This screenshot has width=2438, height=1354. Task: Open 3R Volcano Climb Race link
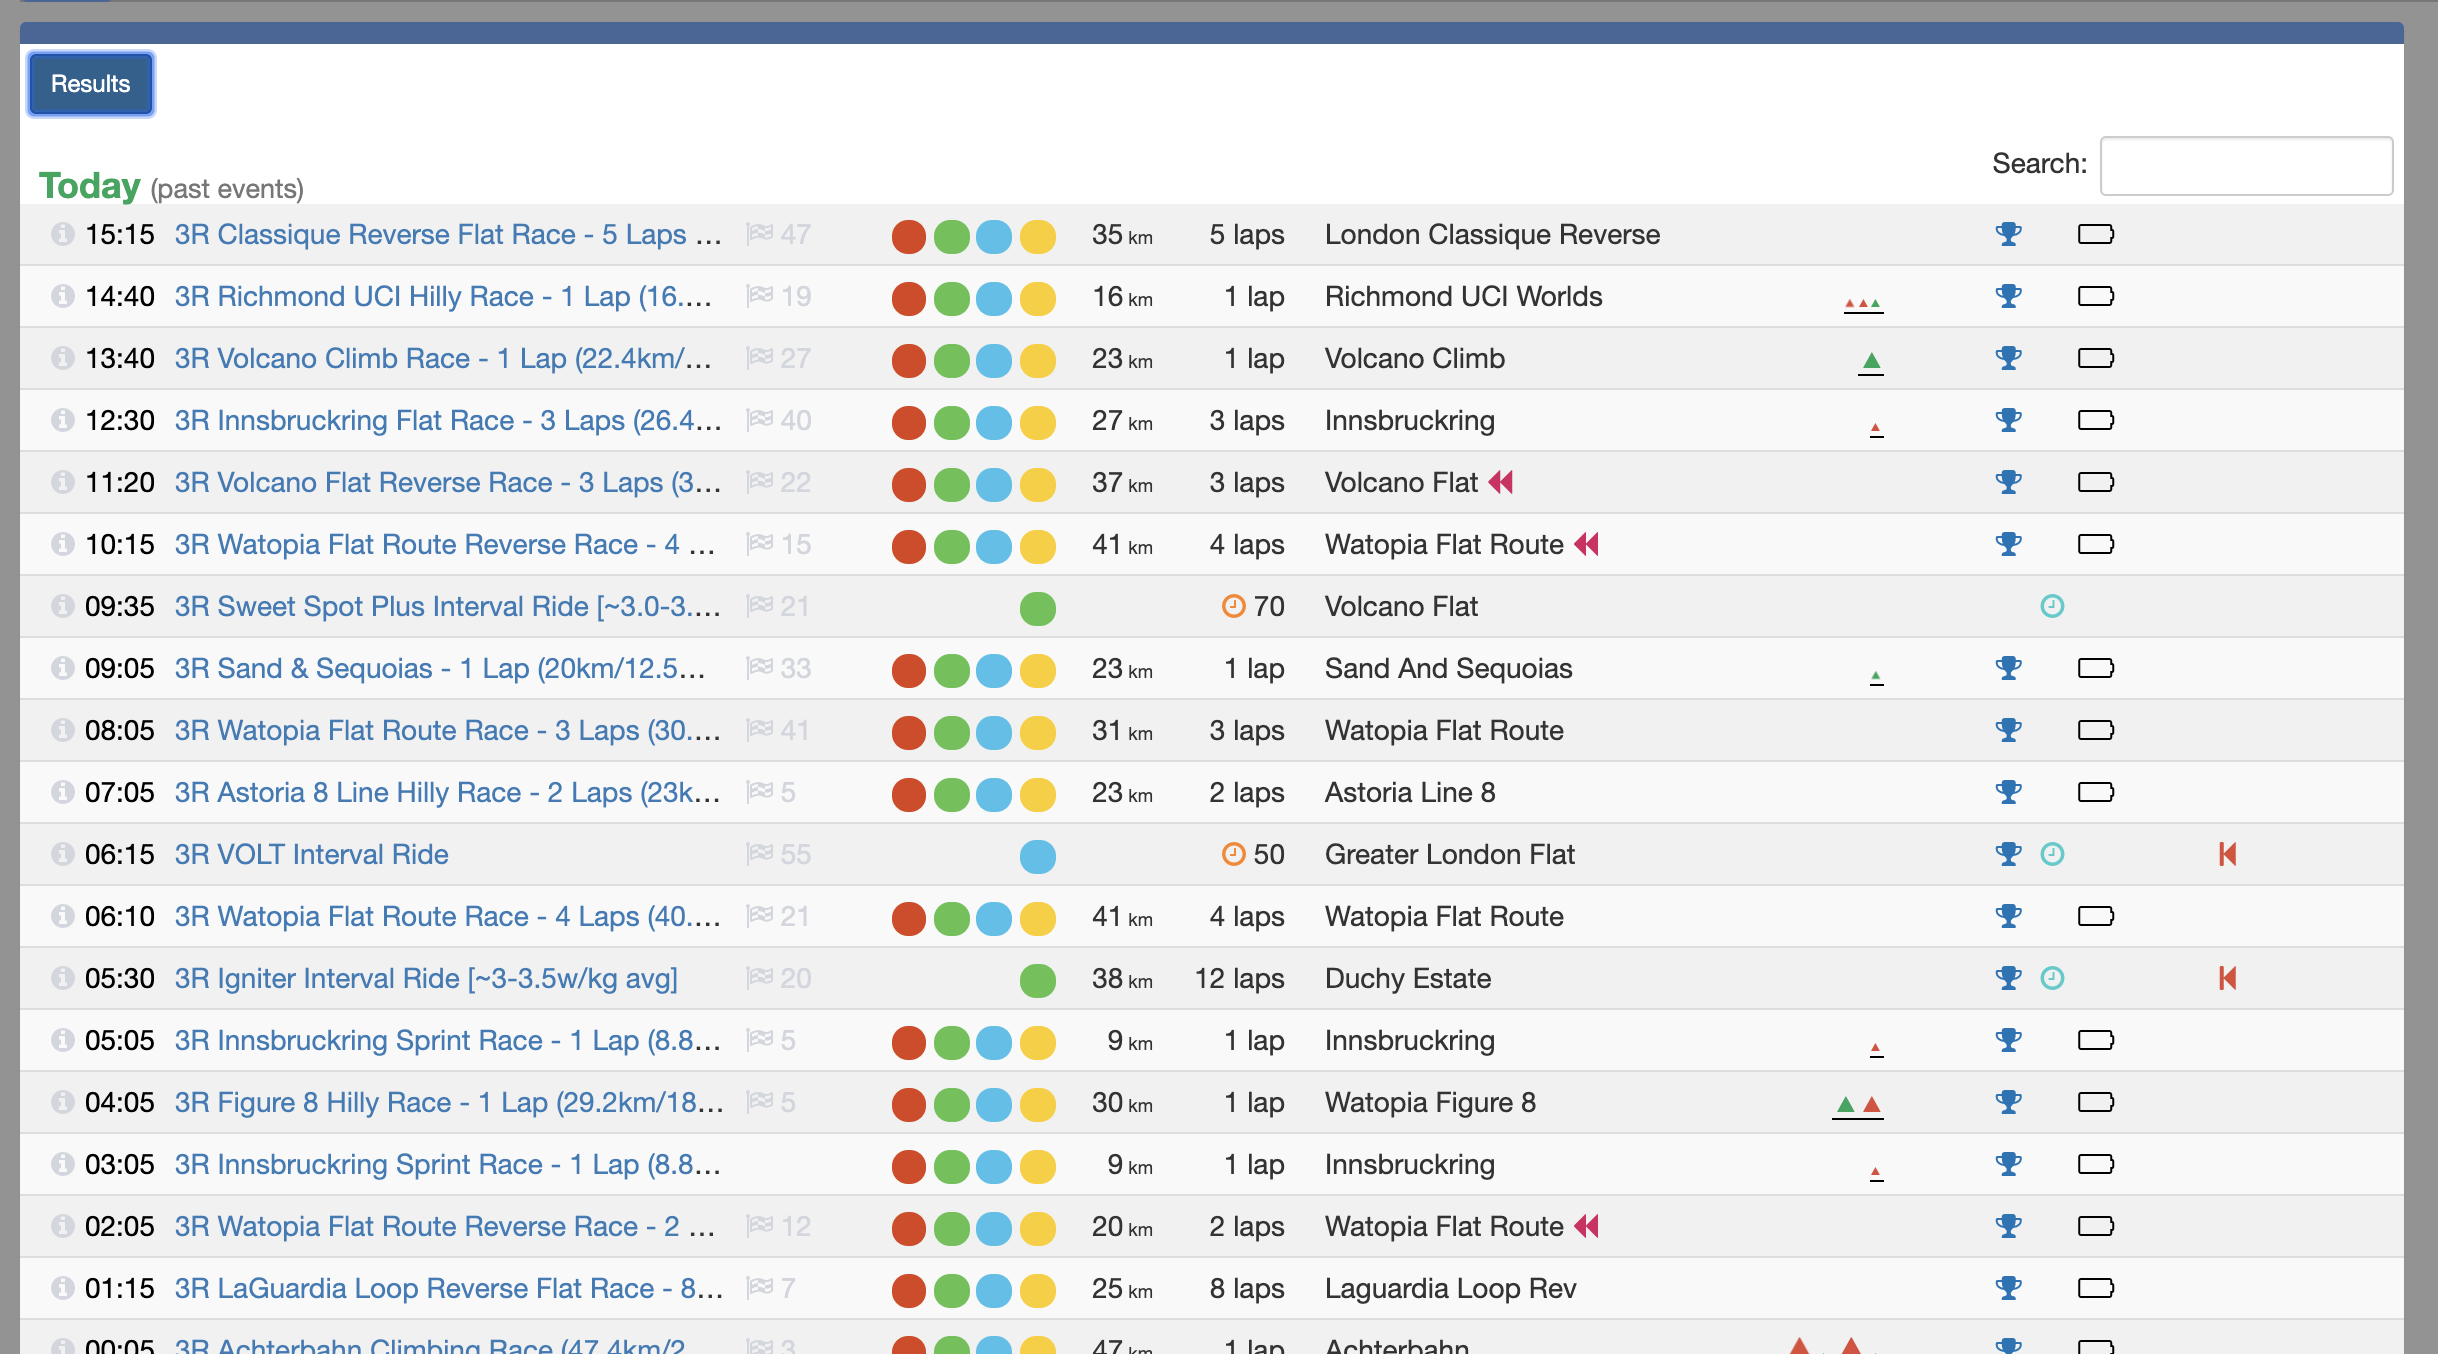[443, 358]
